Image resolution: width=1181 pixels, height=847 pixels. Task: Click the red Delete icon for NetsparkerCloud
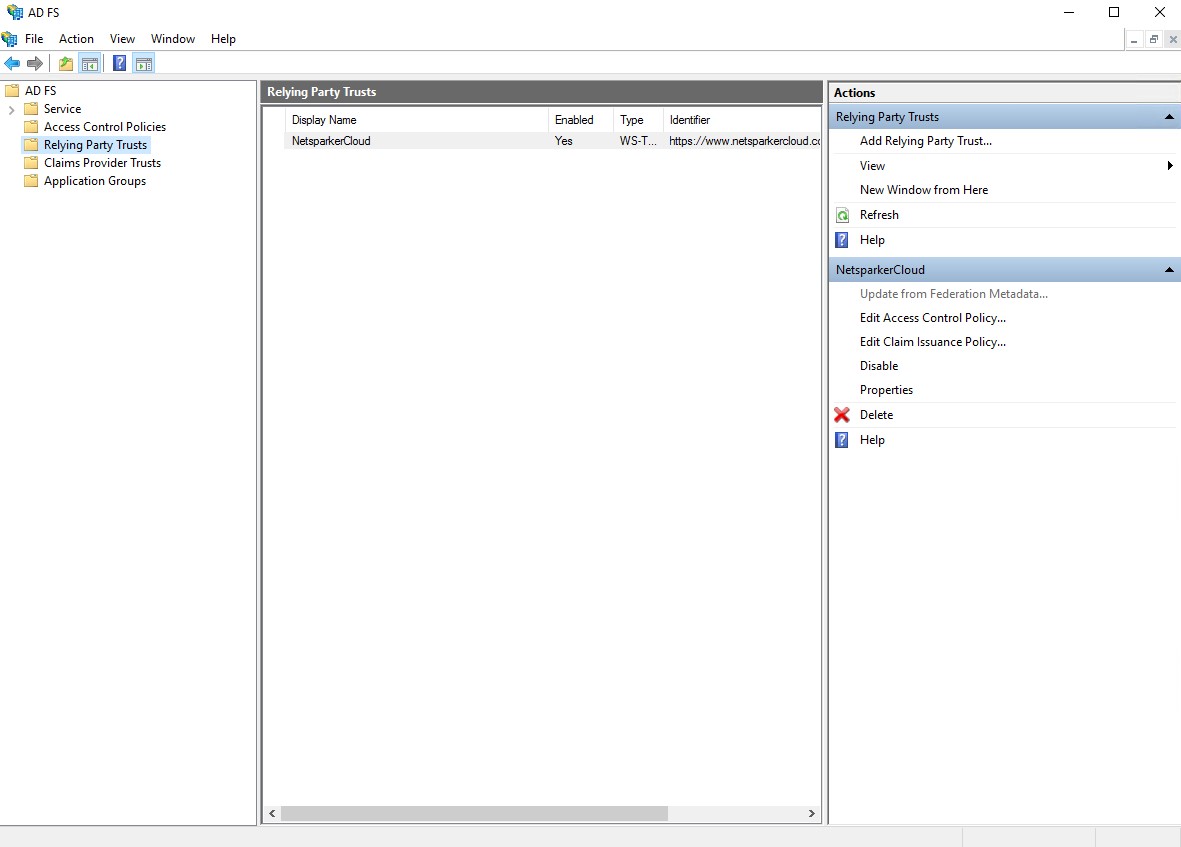pyautogui.click(x=841, y=414)
